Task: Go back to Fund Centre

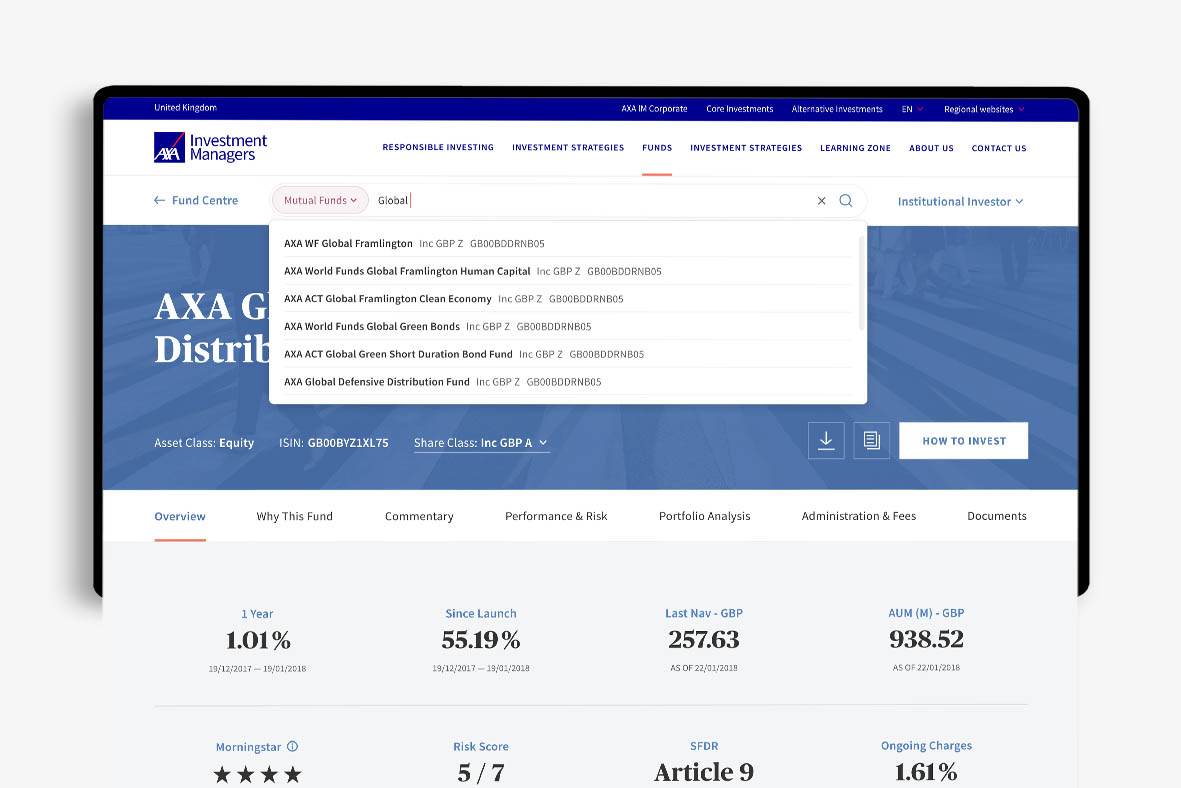Action: (205, 200)
